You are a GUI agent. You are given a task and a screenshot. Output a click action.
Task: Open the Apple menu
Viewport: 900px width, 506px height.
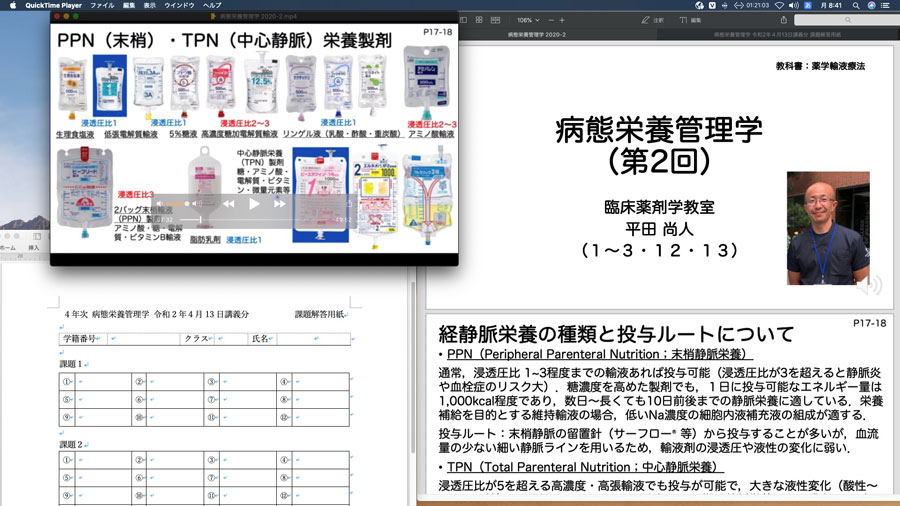click(x=13, y=5)
